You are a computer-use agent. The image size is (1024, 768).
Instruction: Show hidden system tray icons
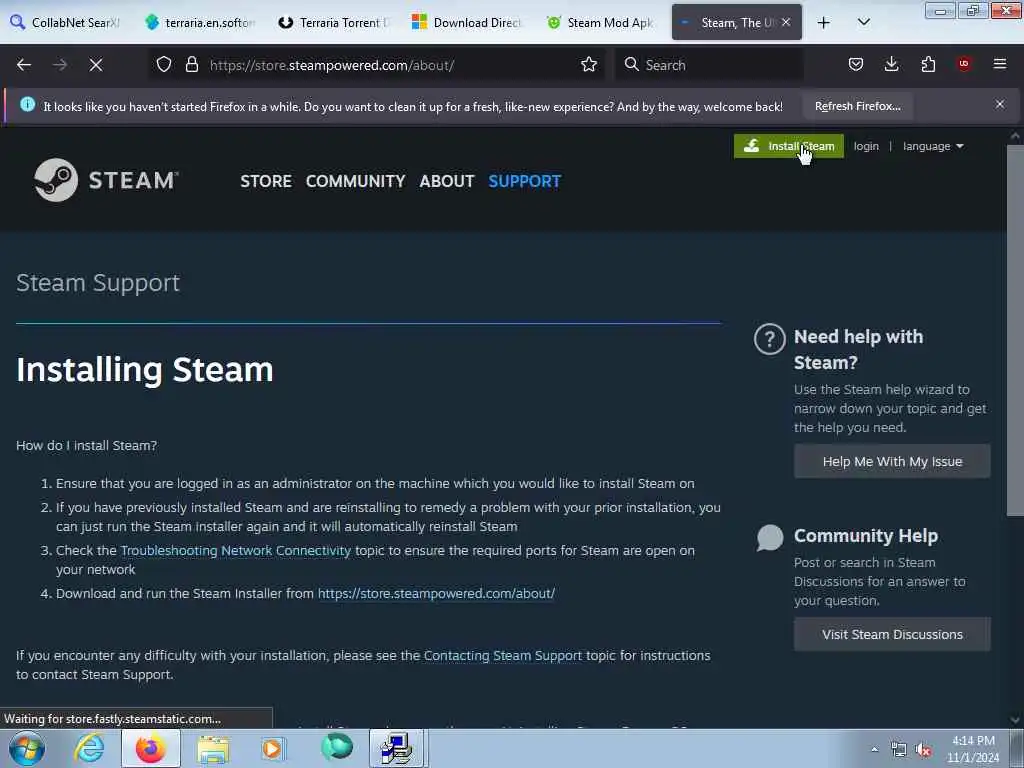click(x=874, y=749)
